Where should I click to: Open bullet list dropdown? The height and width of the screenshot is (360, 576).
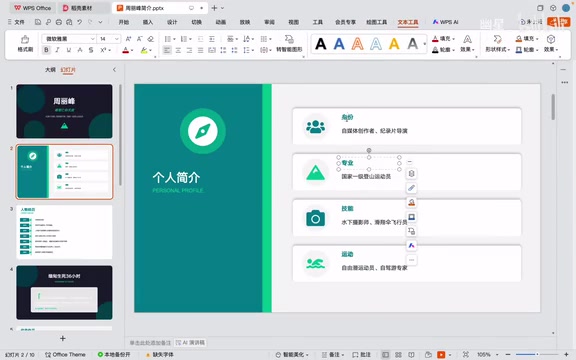pyautogui.click(x=174, y=39)
